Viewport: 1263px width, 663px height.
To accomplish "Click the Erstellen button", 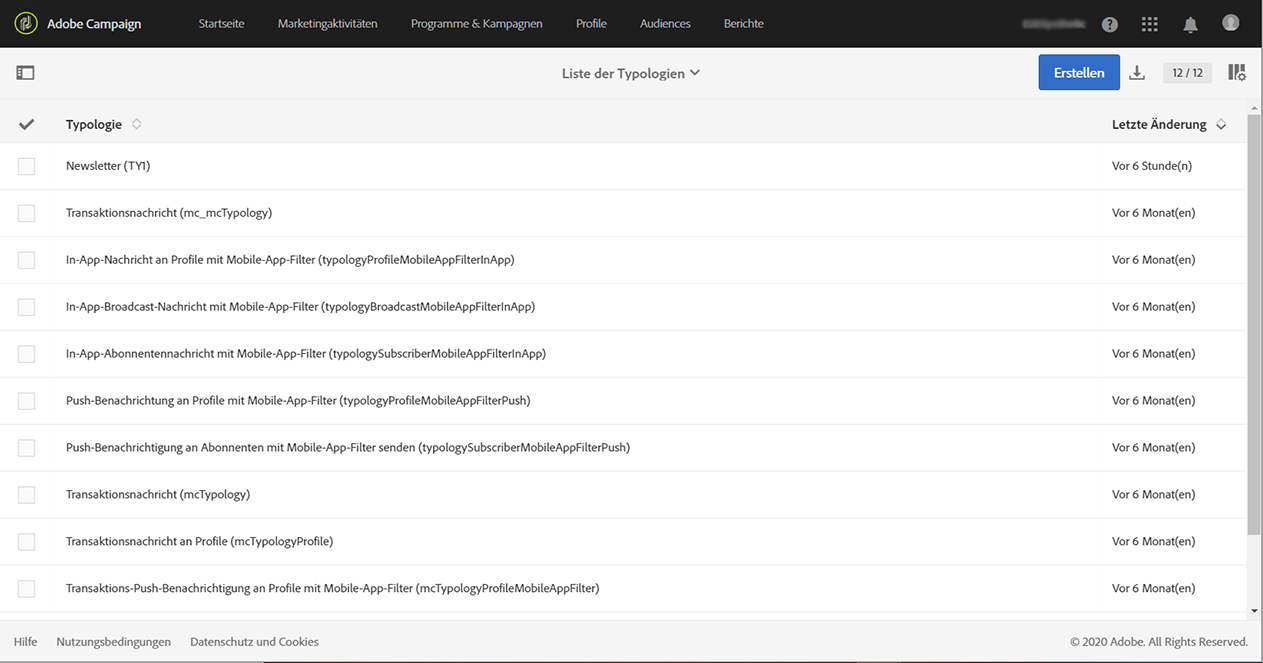I will 1079,72.
